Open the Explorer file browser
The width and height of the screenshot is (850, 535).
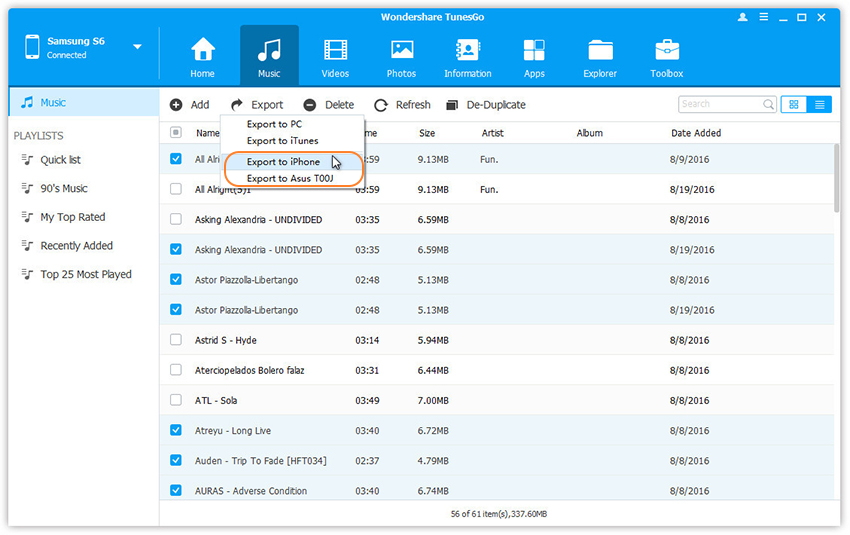pyautogui.click(x=600, y=57)
